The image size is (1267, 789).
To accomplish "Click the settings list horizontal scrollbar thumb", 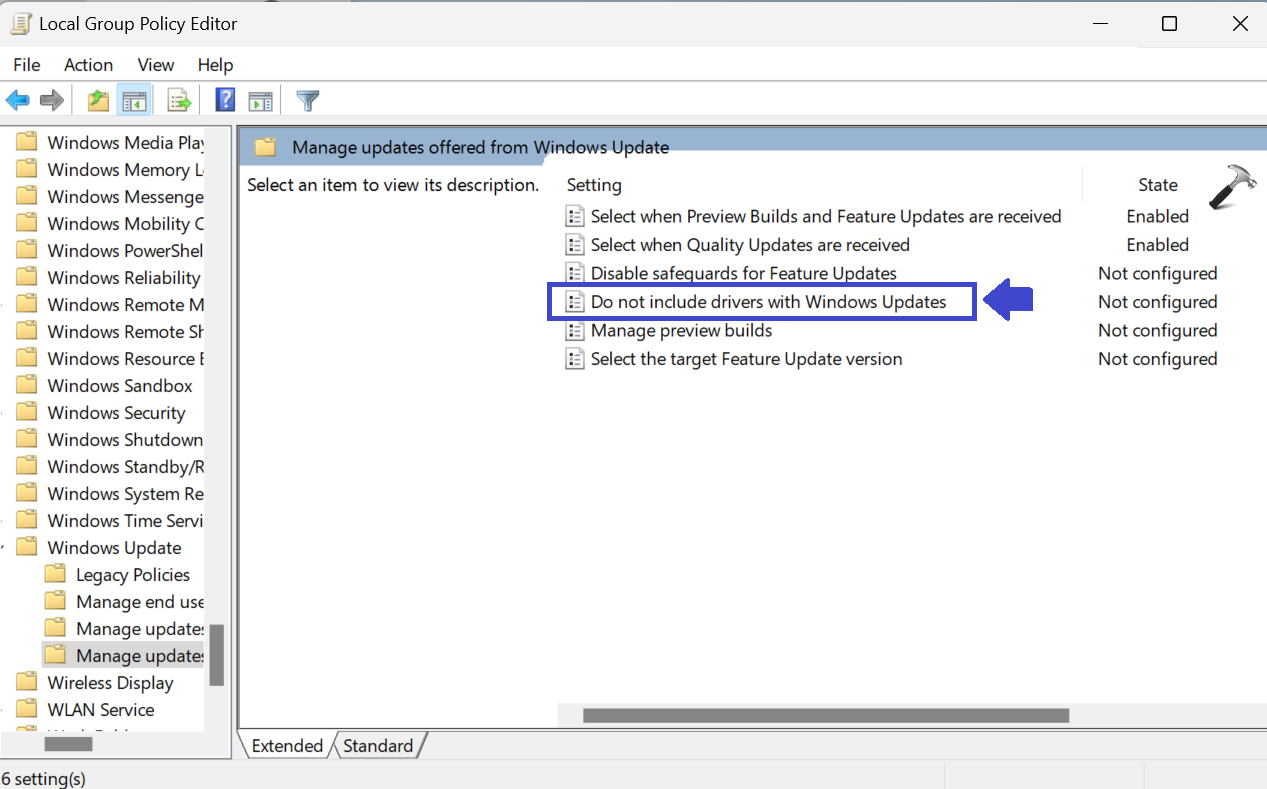I will pyautogui.click(x=826, y=716).
